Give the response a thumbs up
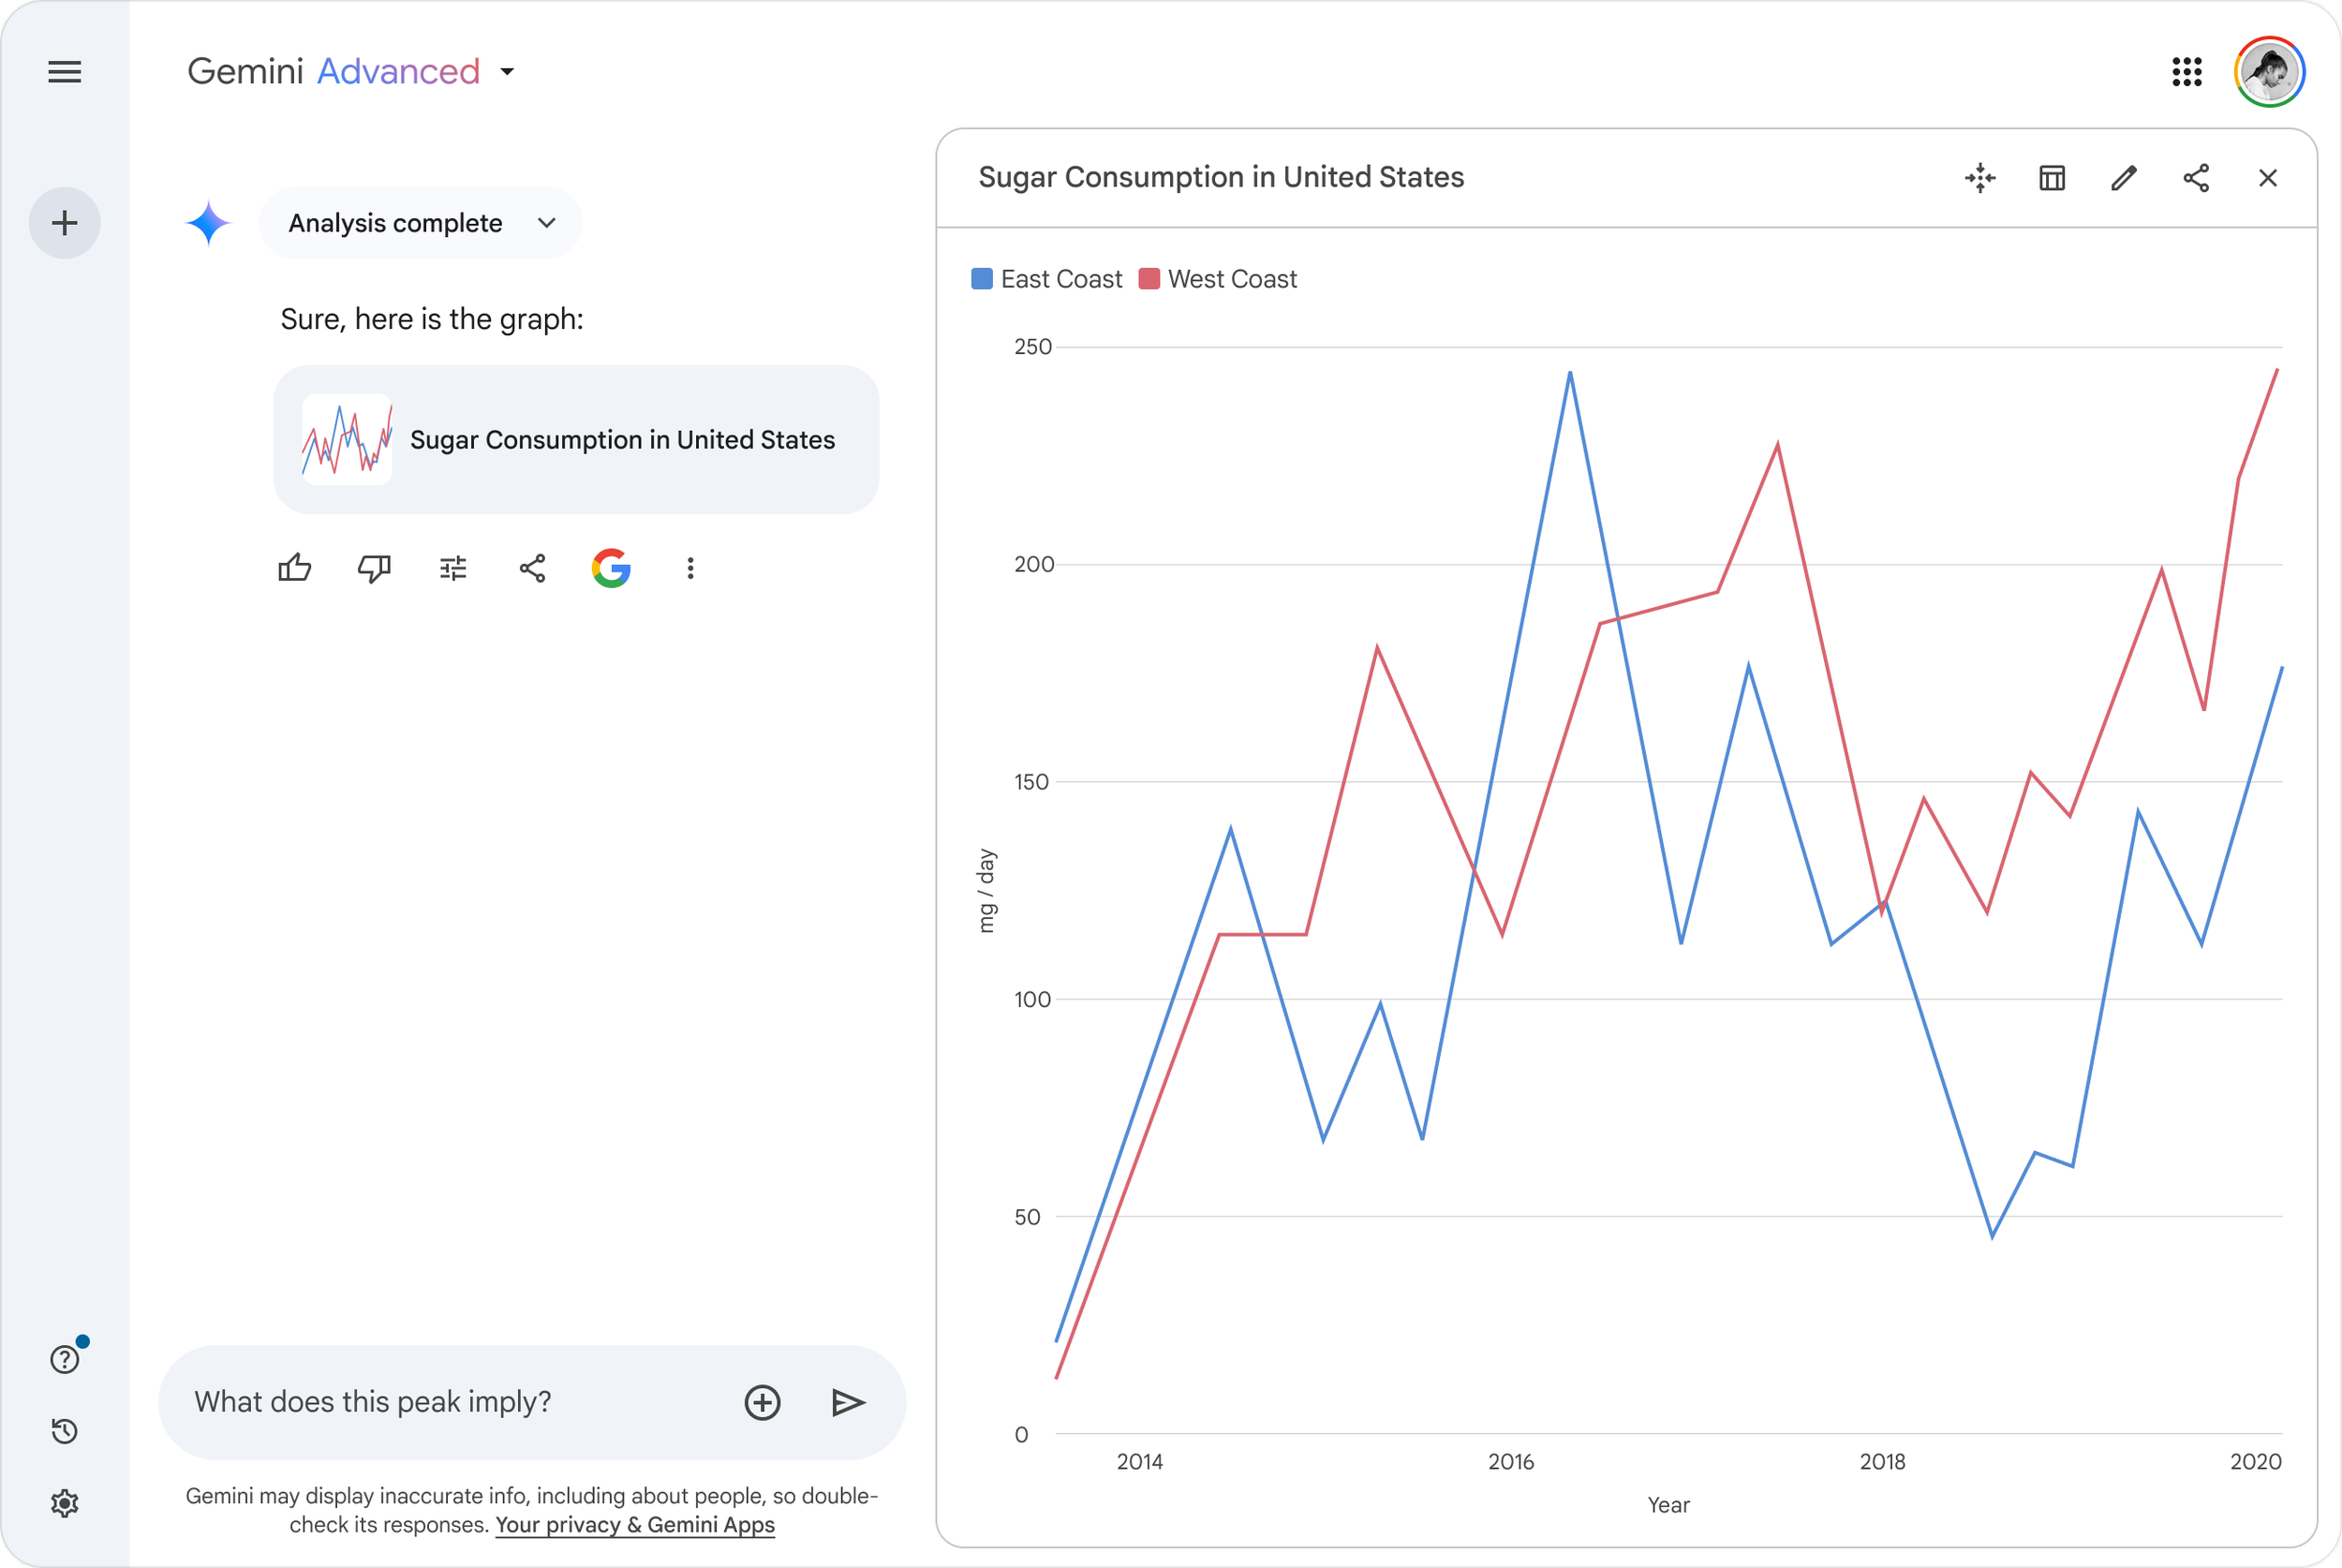The width and height of the screenshot is (2342, 1568). click(295, 568)
